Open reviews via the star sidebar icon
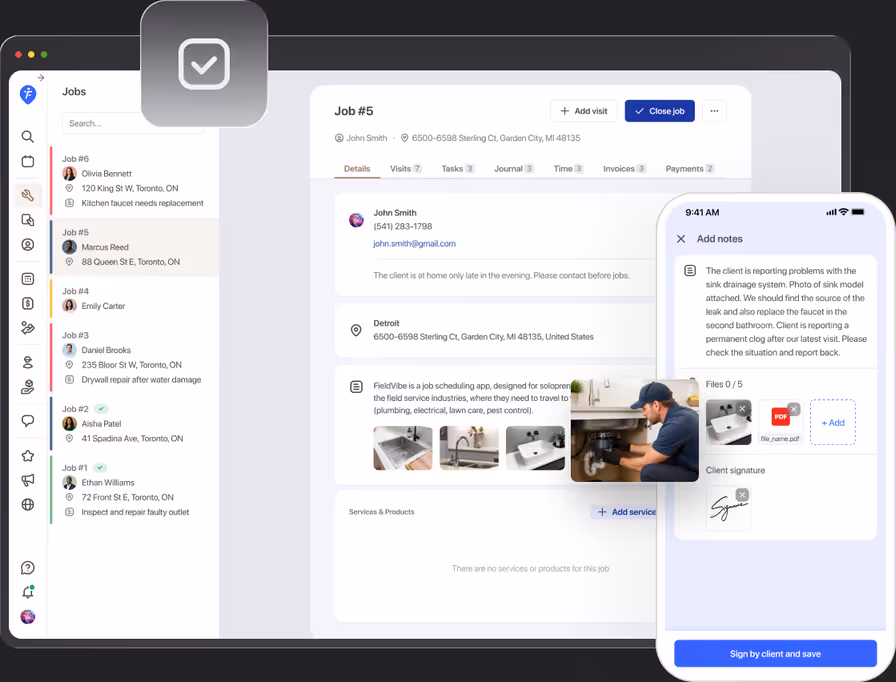The image size is (896, 682). 27,456
